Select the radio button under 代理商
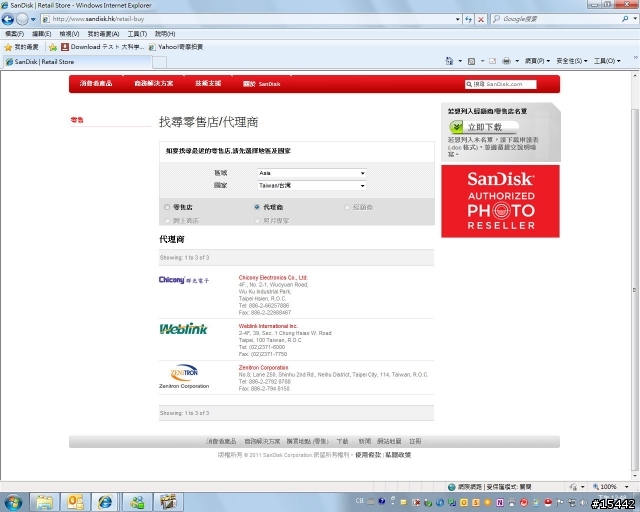The height and width of the screenshot is (512, 640). (x=257, y=220)
